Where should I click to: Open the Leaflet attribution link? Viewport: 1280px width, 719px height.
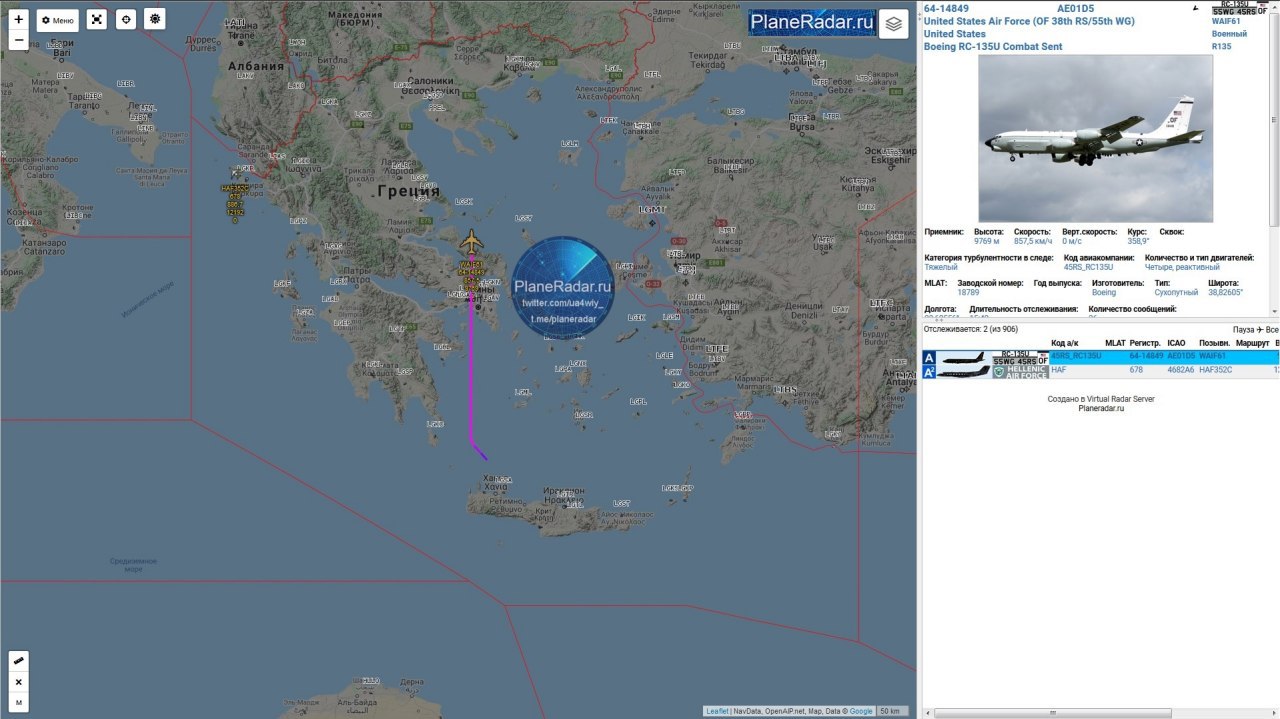point(717,711)
